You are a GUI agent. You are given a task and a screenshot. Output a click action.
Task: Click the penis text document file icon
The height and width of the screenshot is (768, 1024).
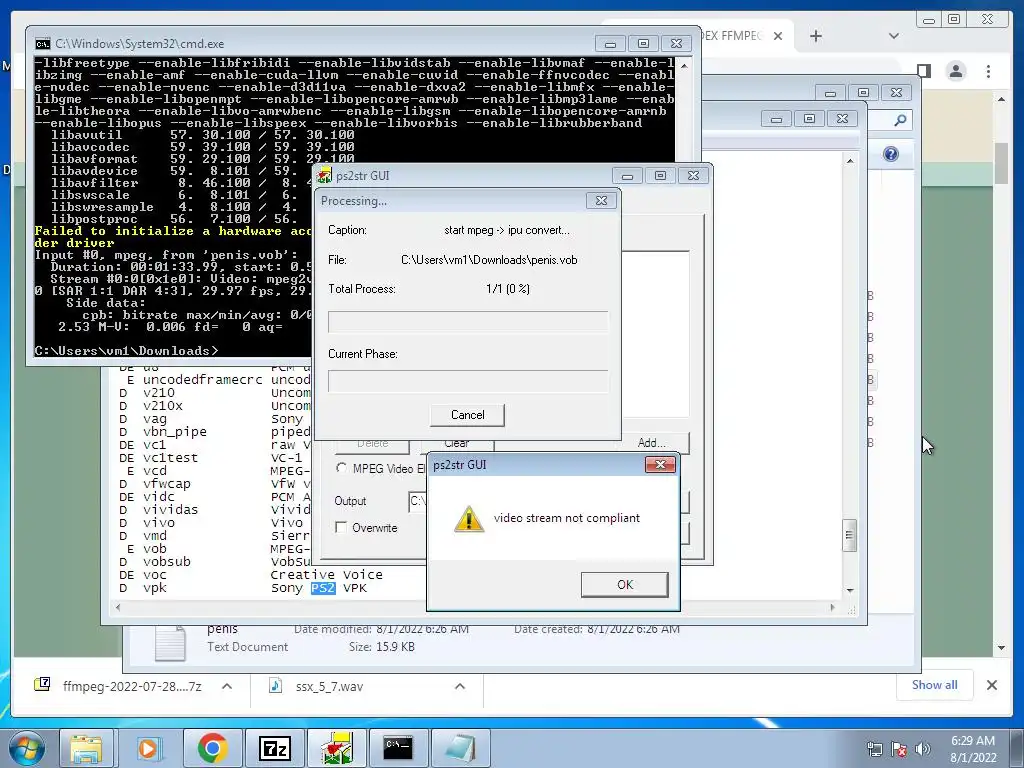tap(170, 643)
